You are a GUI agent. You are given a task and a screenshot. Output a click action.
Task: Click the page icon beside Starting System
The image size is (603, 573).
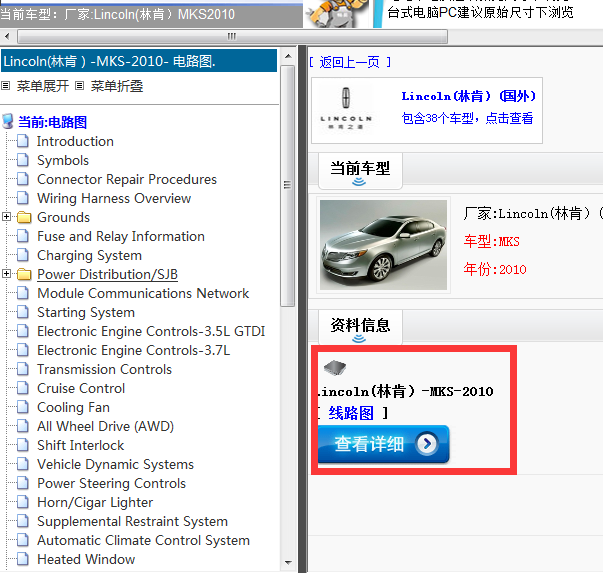[x=23, y=312]
